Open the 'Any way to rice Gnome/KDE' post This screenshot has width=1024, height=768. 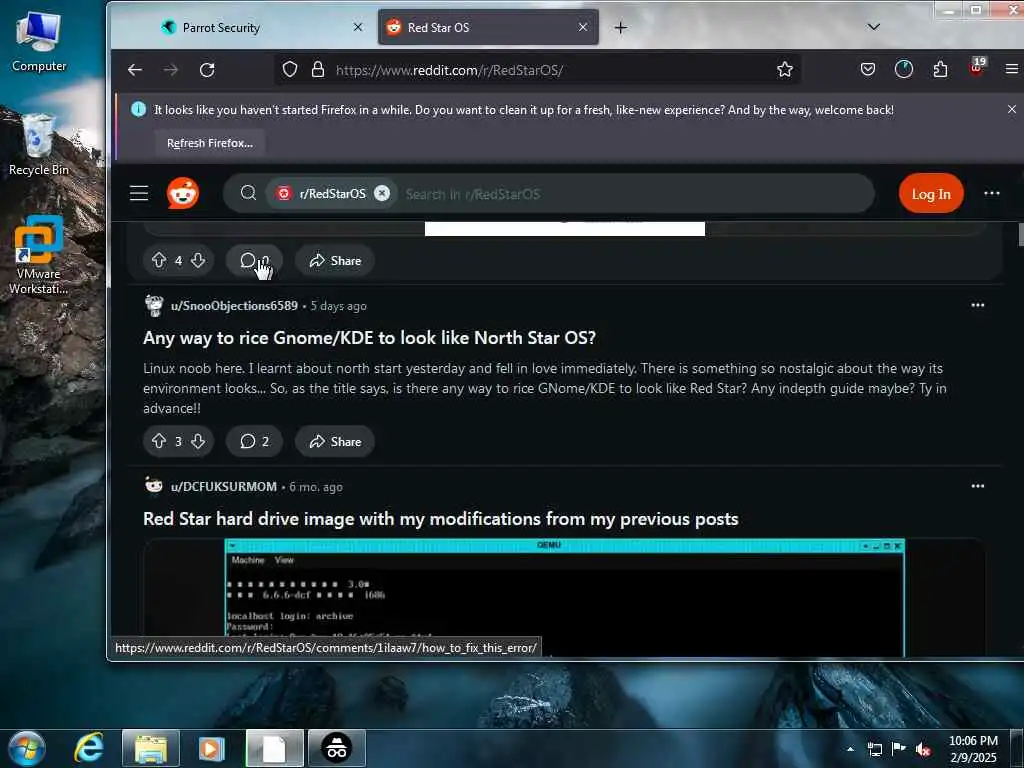tap(369, 338)
